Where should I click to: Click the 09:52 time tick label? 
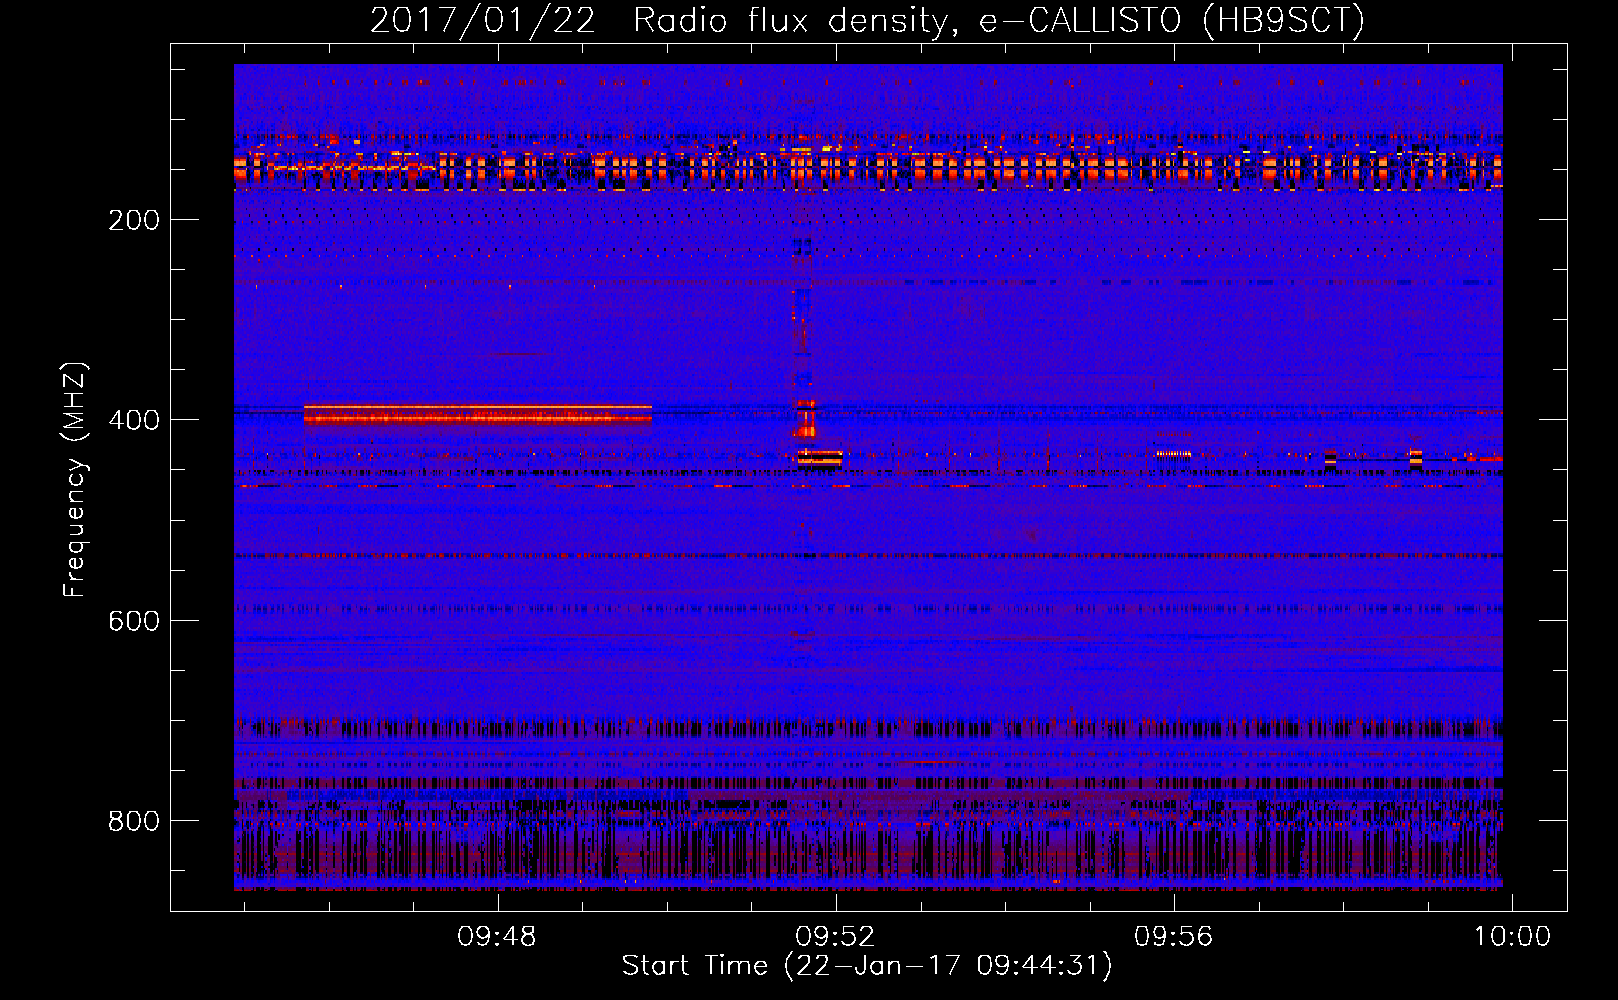835,936
